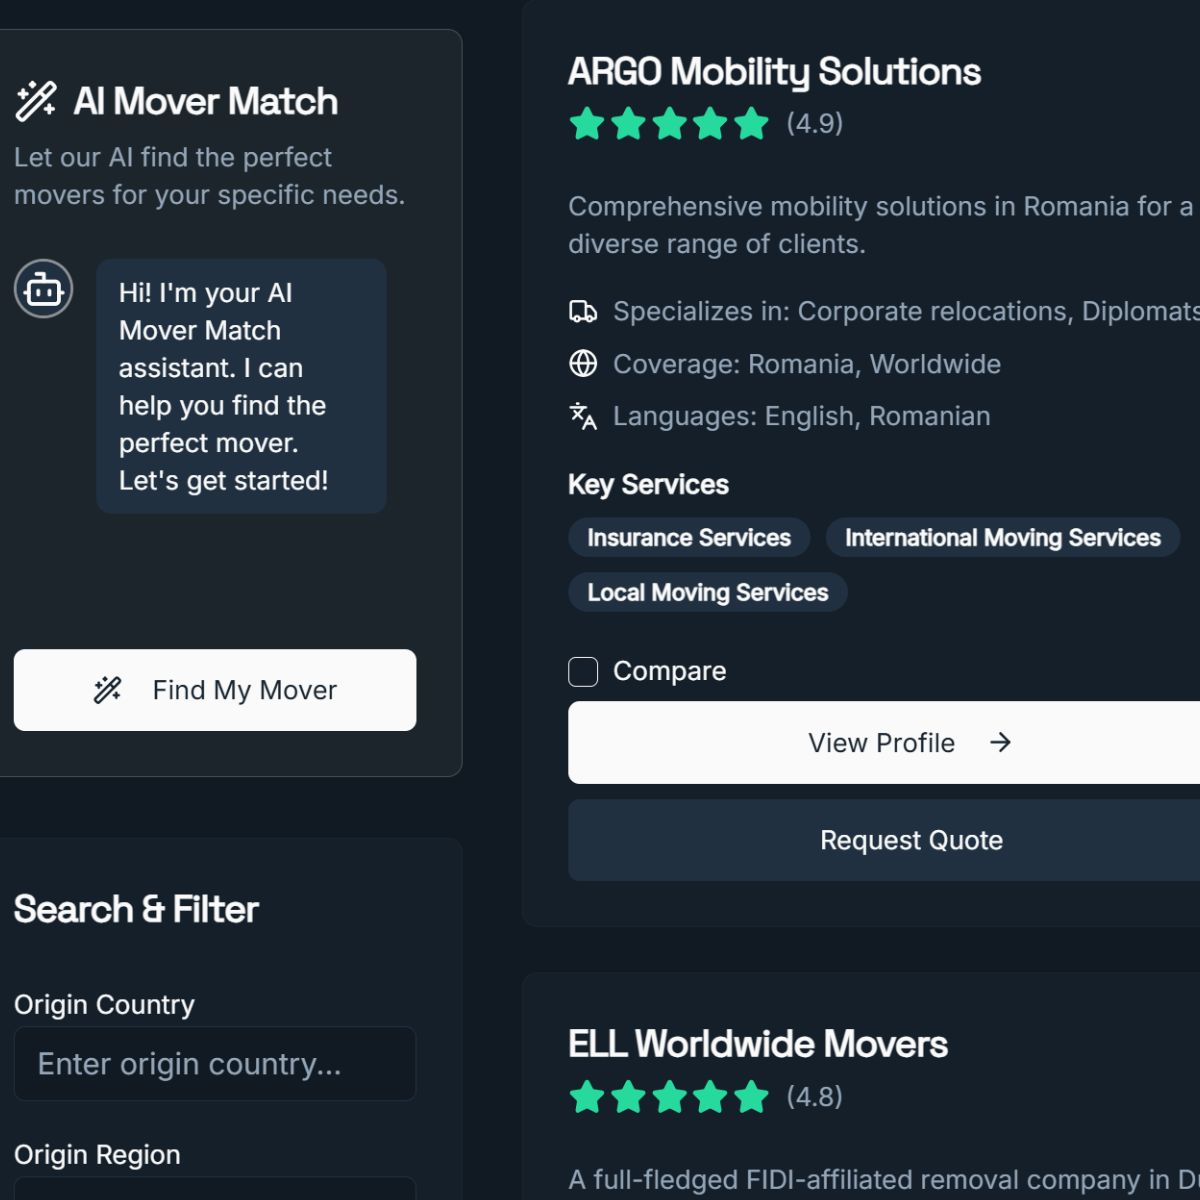Open ARGO Mobility Solutions View Profile
Screen dimensions: 1200x1200
884,742
